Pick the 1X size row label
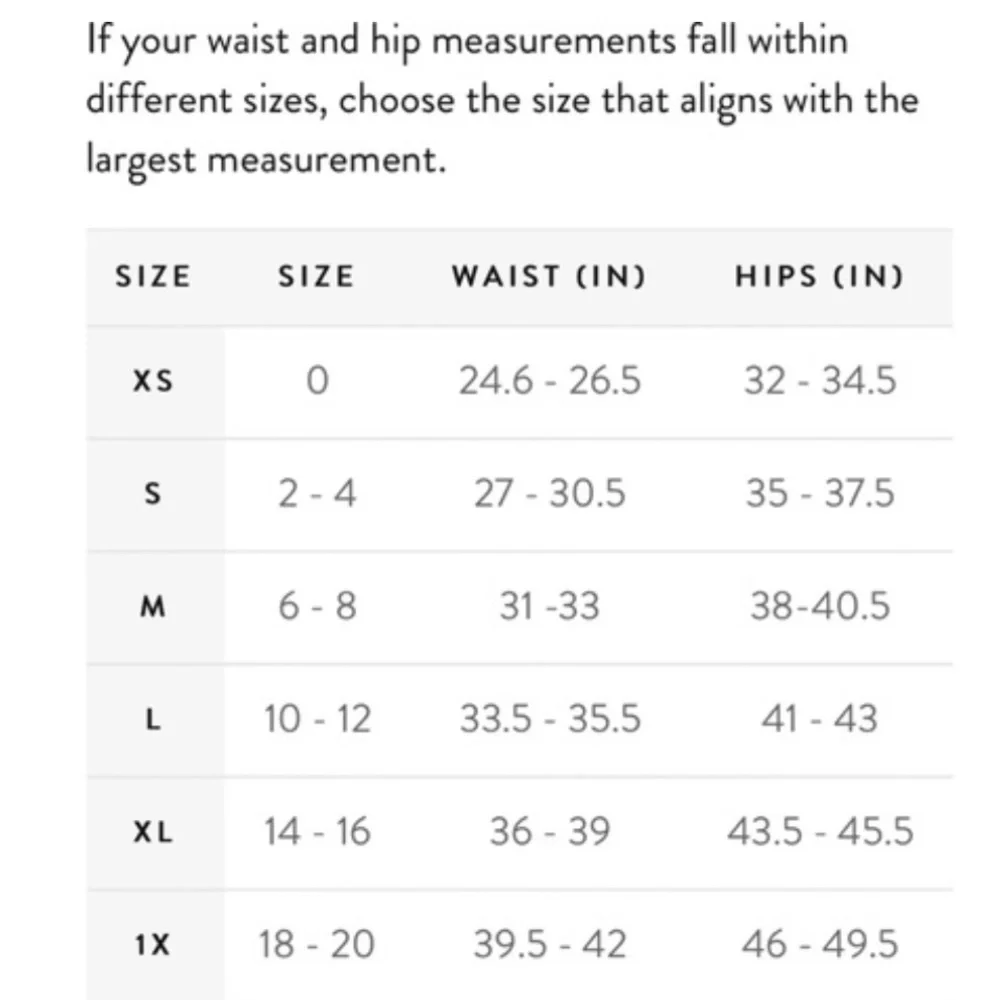Image resolution: width=1000 pixels, height=1000 pixels. click(x=153, y=945)
